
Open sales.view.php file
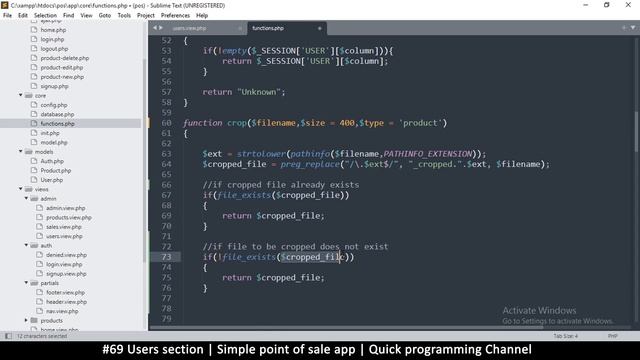coord(64,227)
